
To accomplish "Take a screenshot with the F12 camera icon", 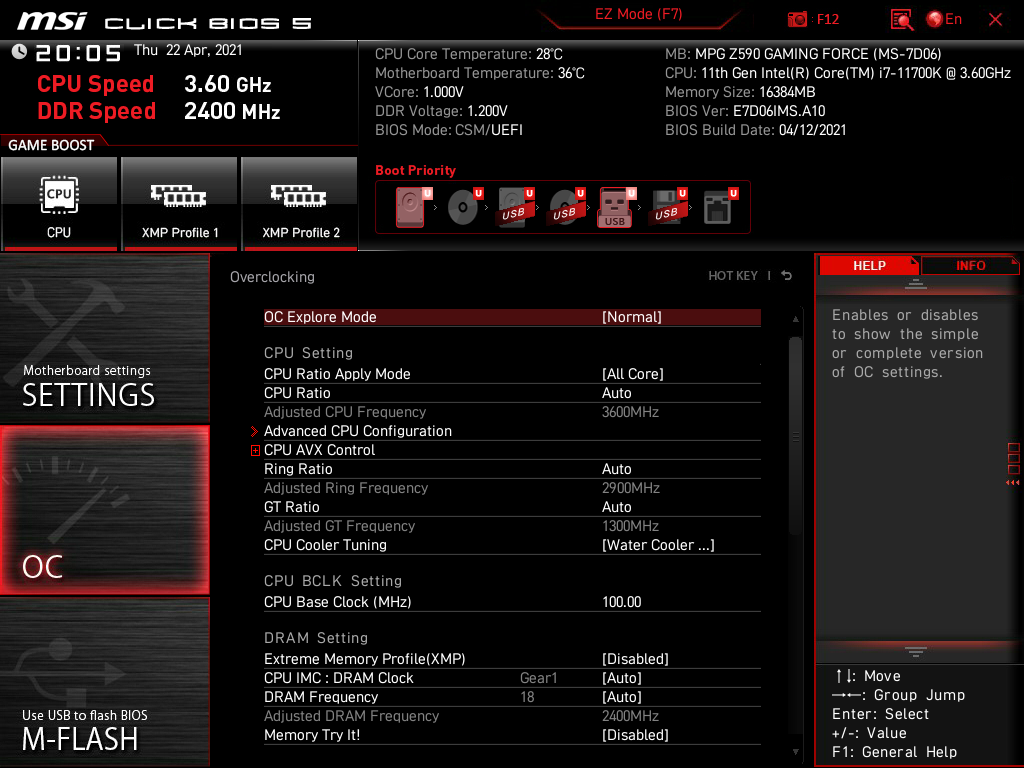I will [x=797, y=20].
